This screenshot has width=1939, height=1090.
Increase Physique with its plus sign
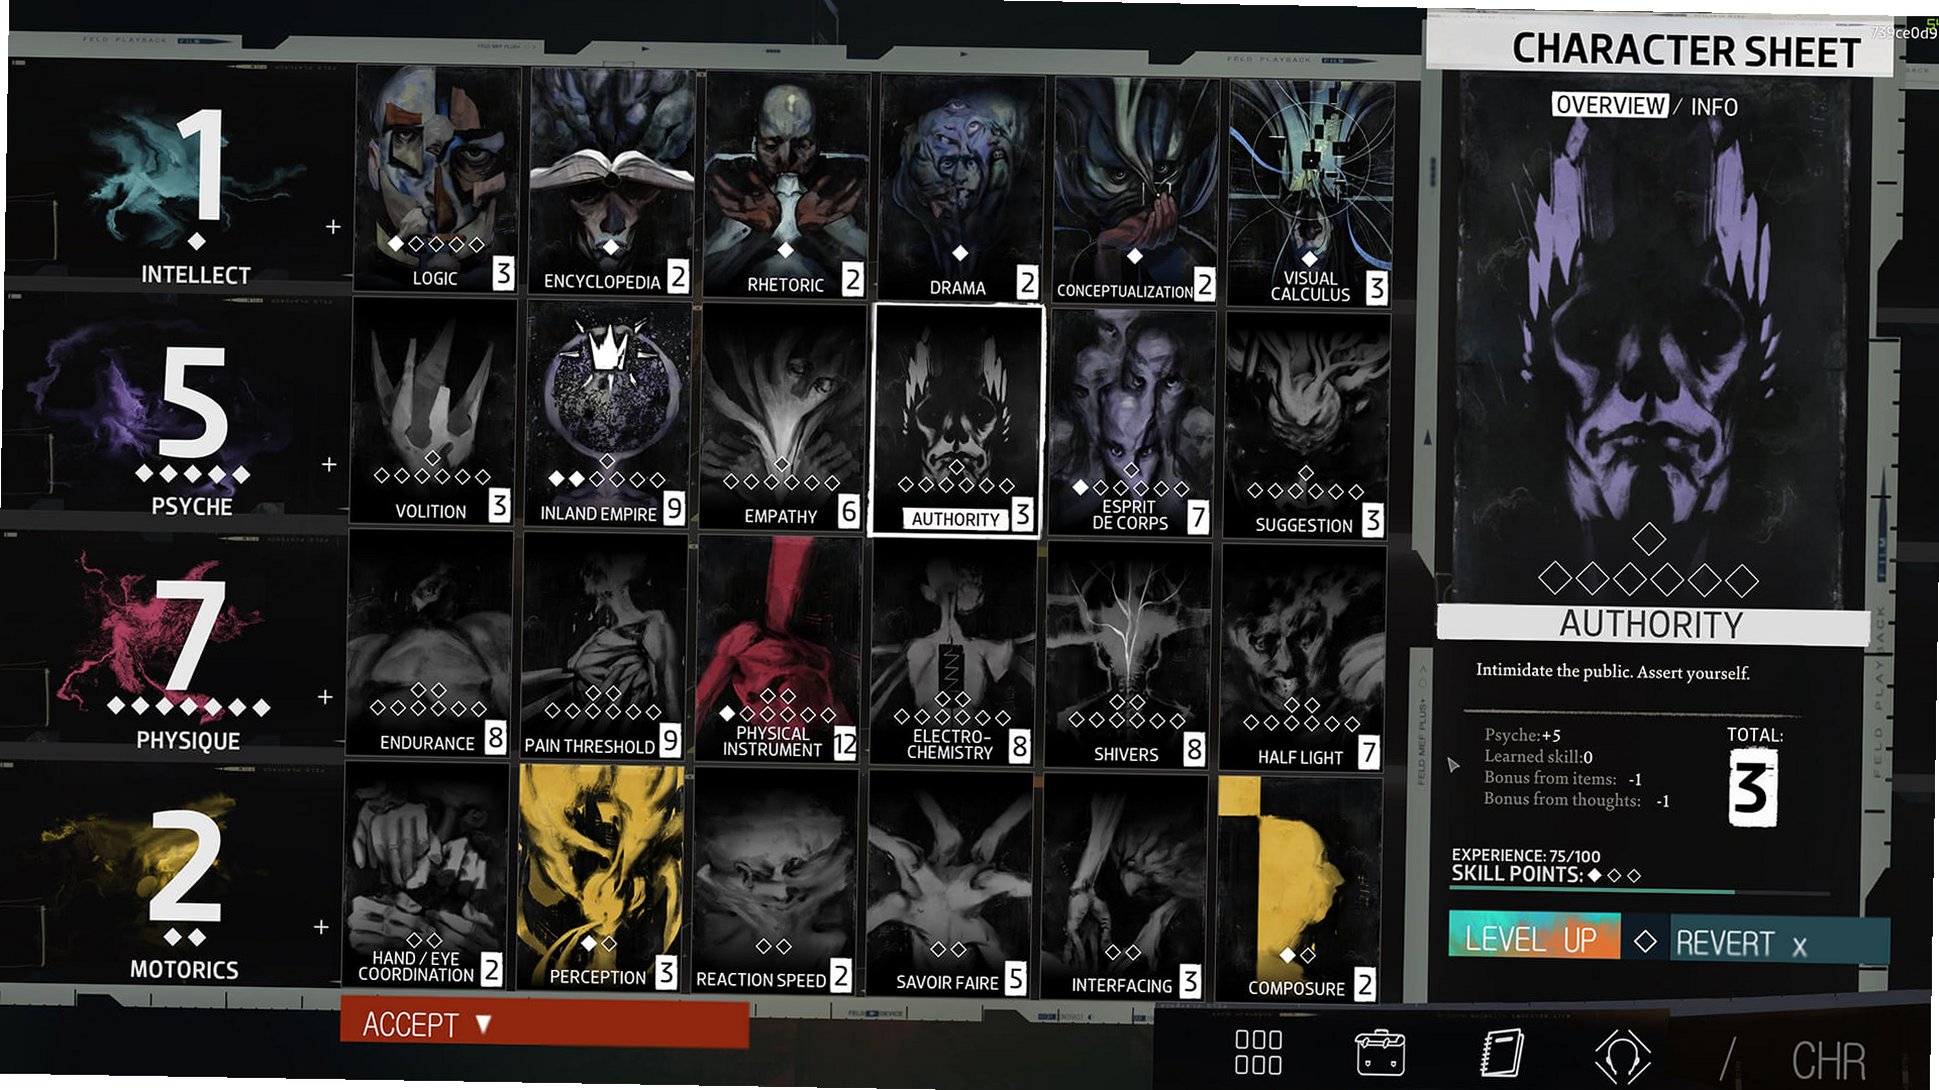point(325,696)
